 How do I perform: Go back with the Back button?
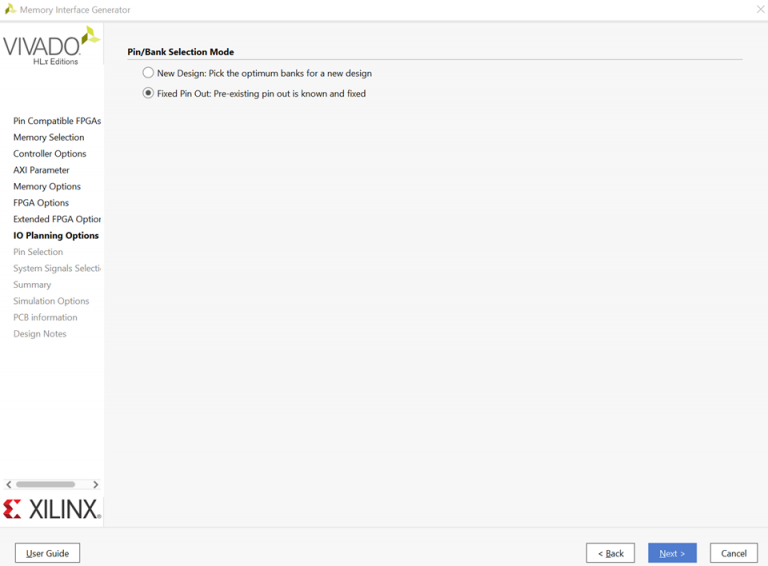click(x=610, y=553)
